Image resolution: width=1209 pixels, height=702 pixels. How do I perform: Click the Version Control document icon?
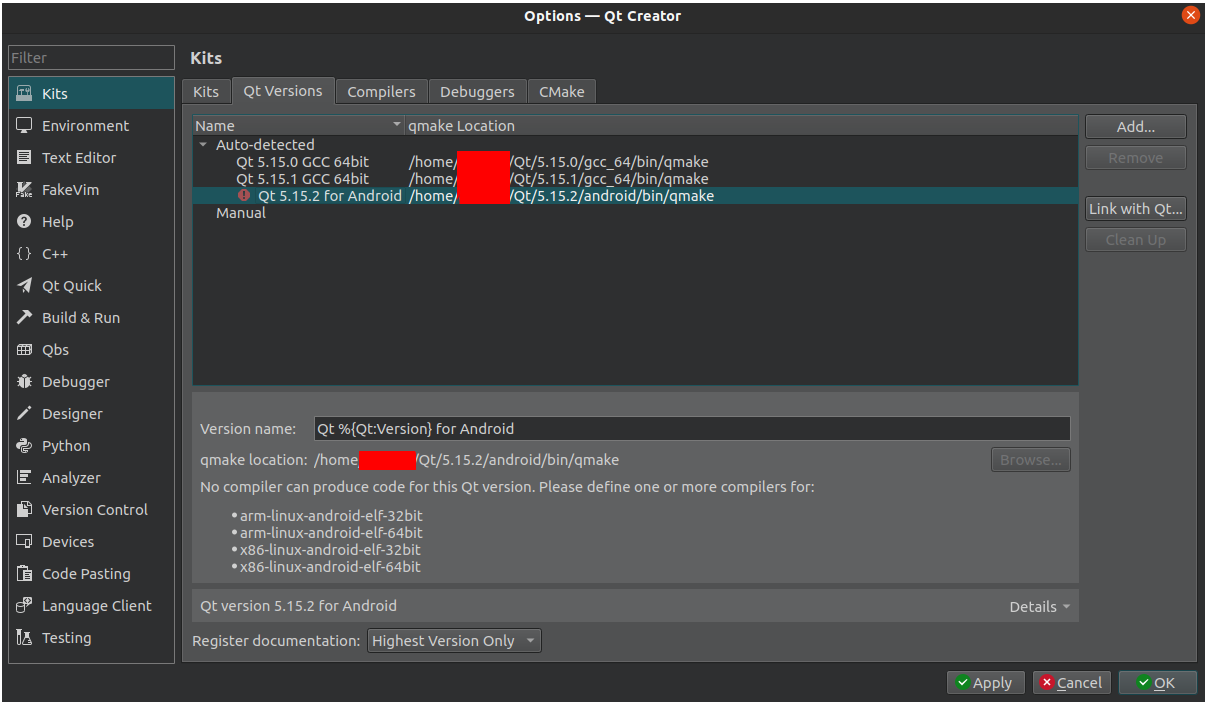coord(25,509)
